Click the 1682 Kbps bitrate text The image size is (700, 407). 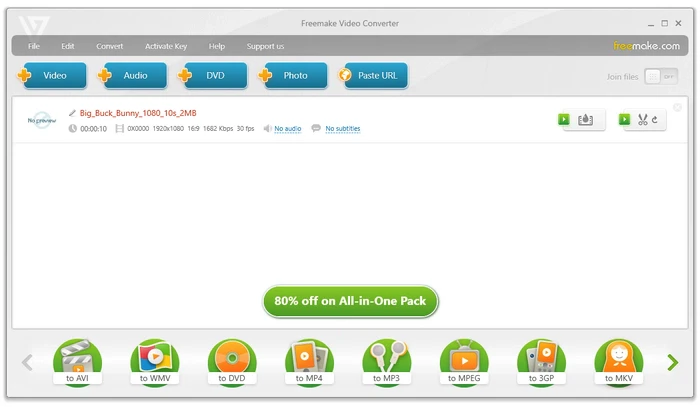(x=218, y=129)
